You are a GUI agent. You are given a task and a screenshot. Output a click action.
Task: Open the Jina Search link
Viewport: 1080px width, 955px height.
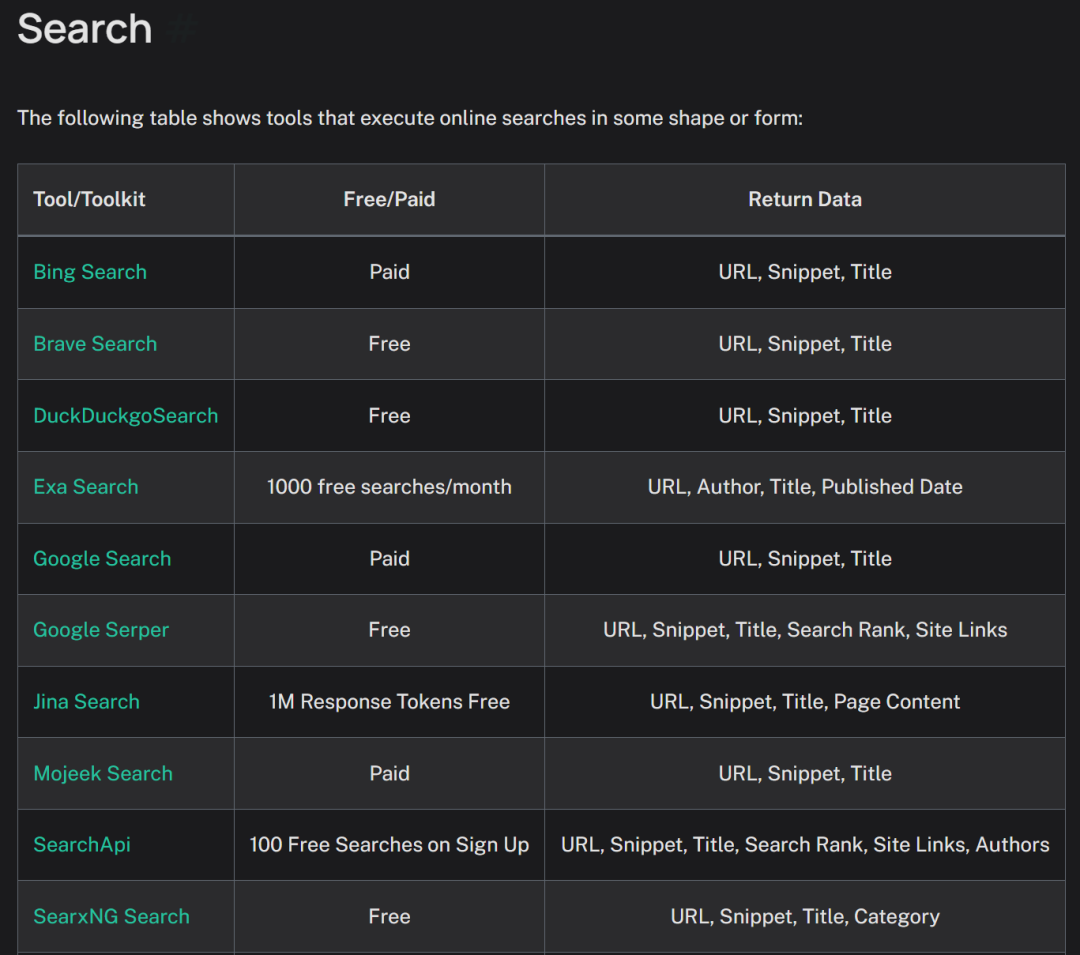pyautogui.click(x=86, y=702)
